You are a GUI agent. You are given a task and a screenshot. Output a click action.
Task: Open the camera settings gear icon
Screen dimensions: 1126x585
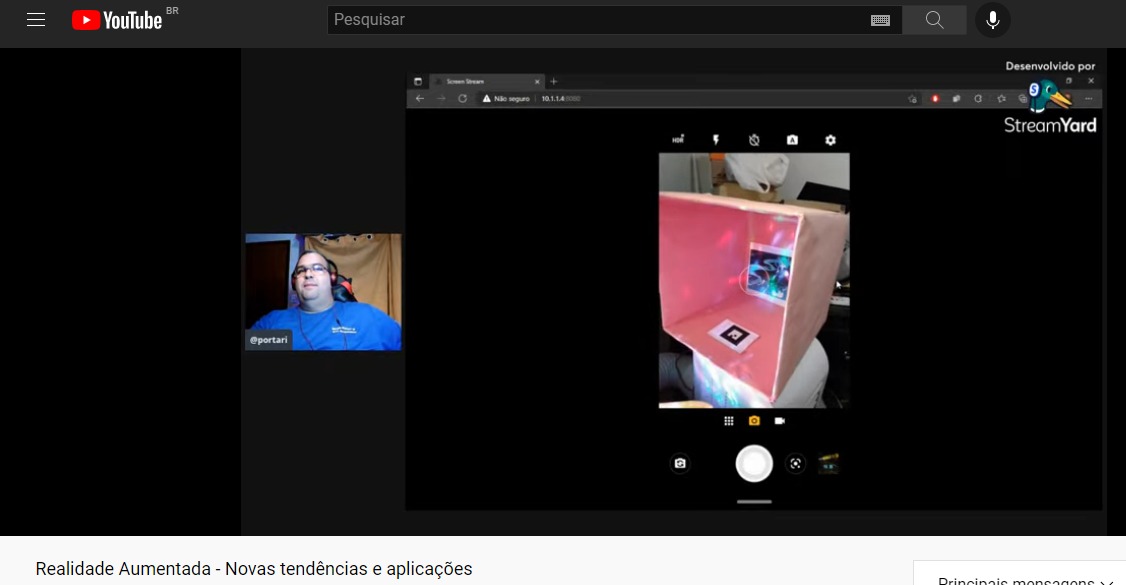click(830, 140)
